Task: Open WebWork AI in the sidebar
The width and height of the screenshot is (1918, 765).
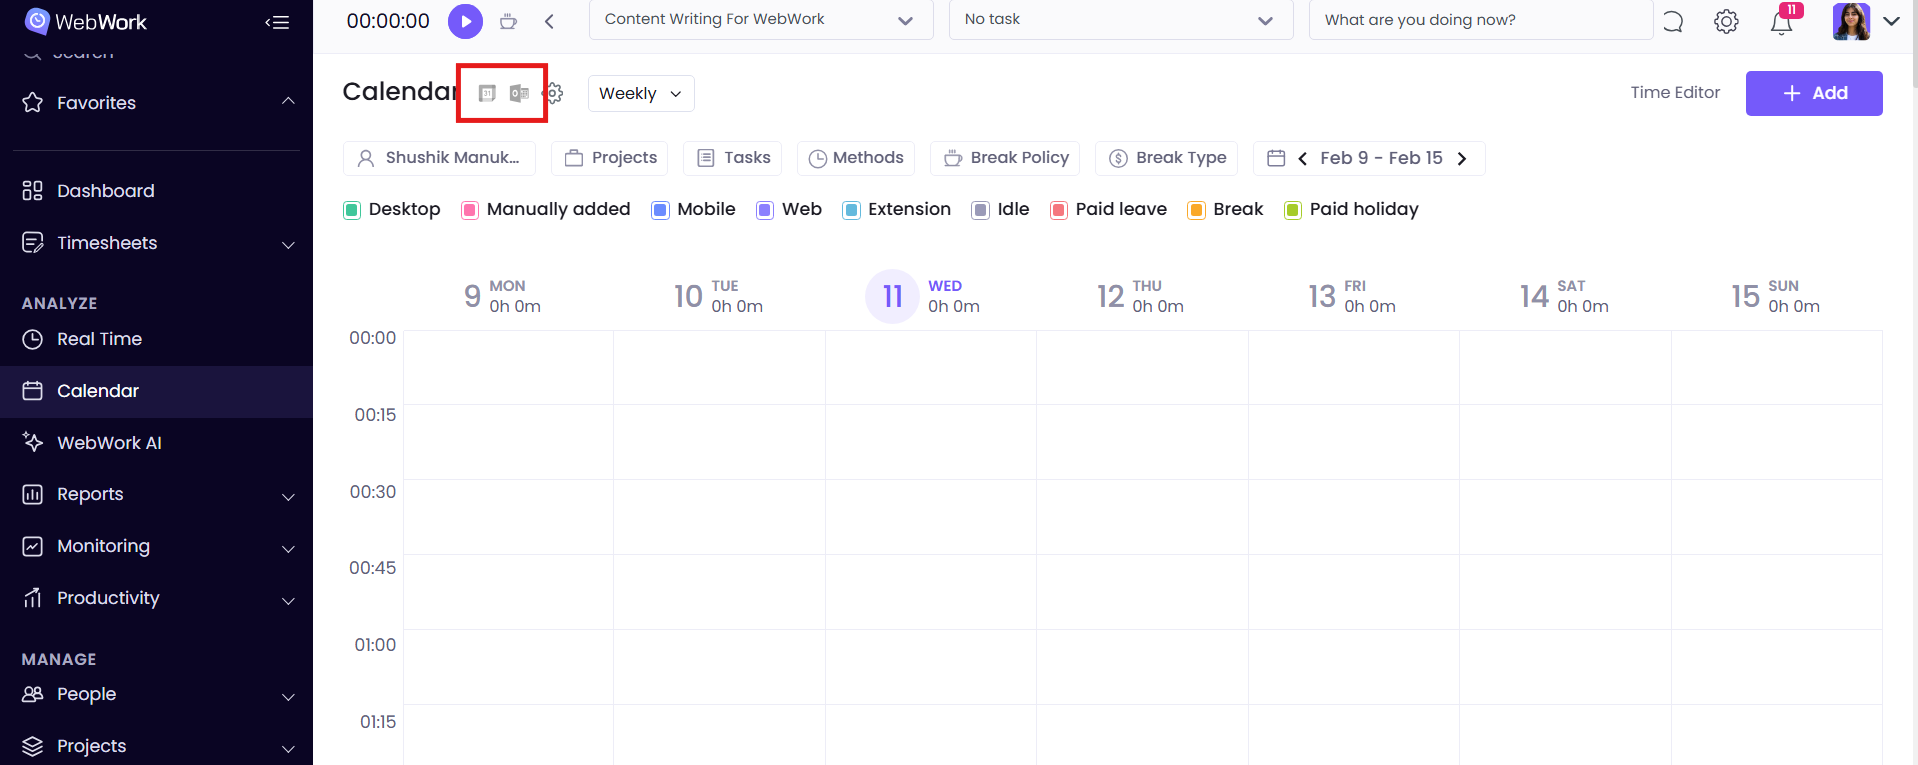Action: (109, 443)
